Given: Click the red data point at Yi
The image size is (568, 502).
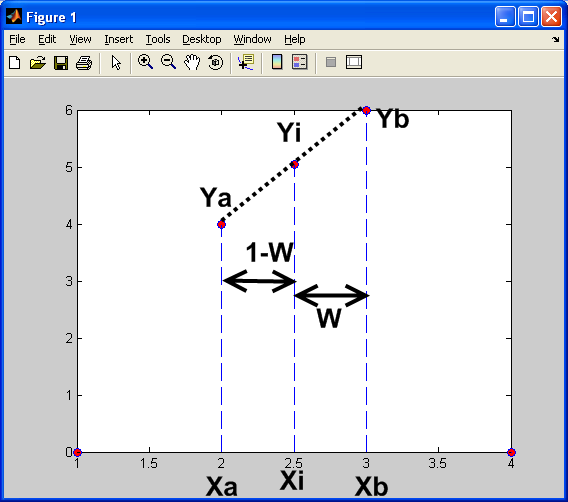Looking at the screenshot, I should (295, 164).
